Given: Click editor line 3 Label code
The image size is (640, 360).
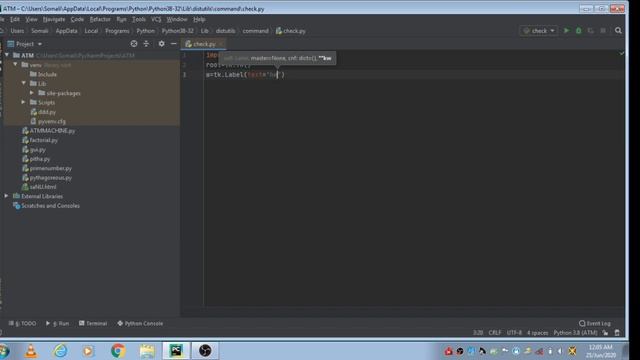Looking at the screenshot, I should tap(245, 75).
